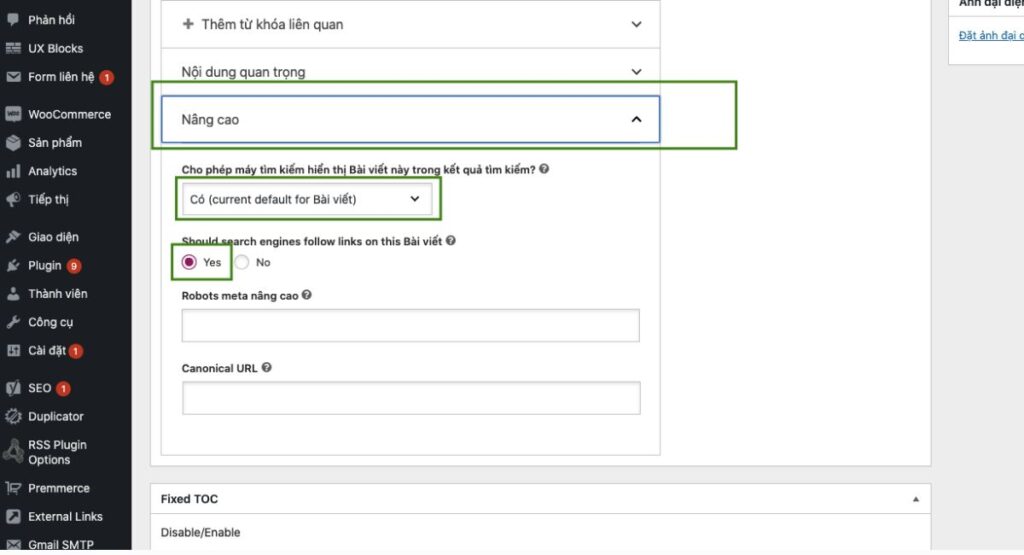Open search visibility dropdown showing Có
This screenshot has width=1024, height=555.
306,199
